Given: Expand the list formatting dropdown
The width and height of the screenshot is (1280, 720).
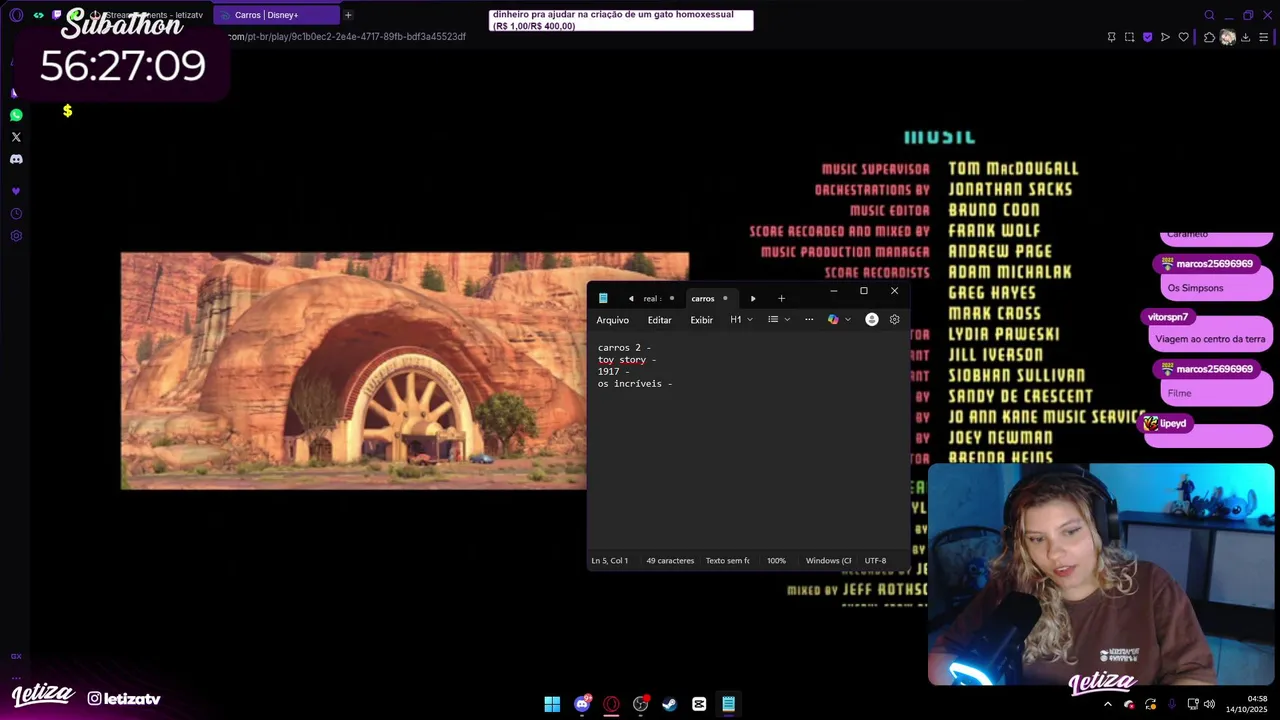Looking at the screenshot, I should pyautogui.click(x=779, y=320).
